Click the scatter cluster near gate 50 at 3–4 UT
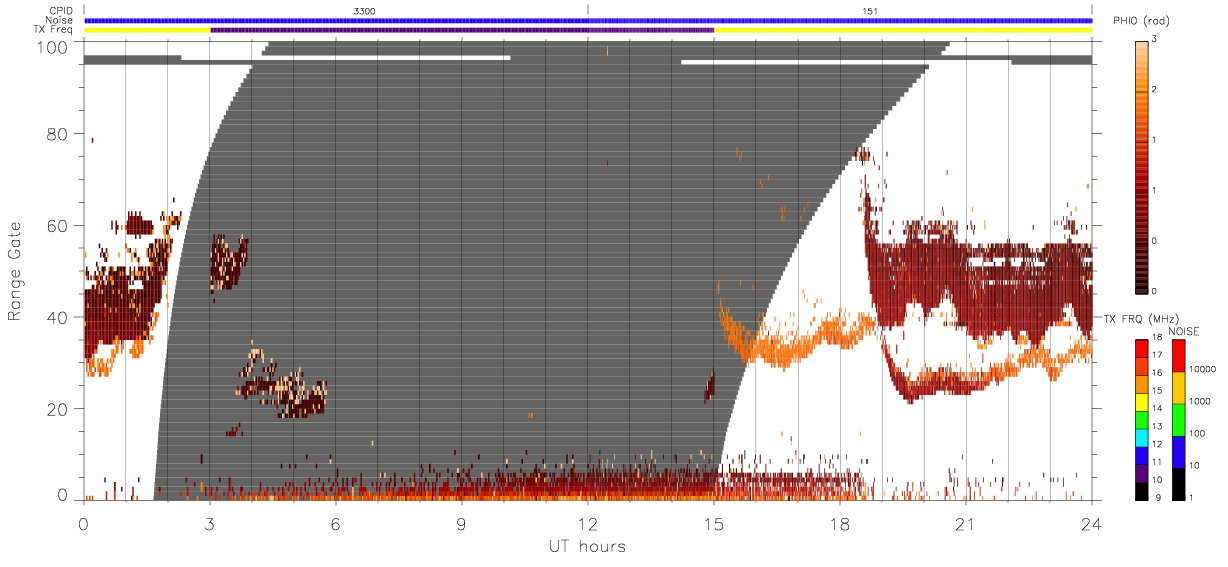The height and width of the screenshot is (567, 1228). click(228, 262)
